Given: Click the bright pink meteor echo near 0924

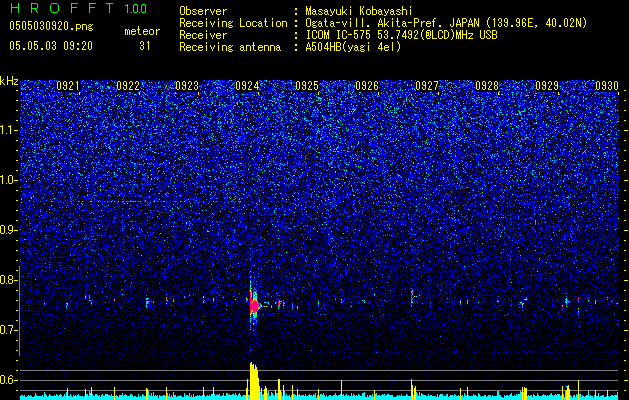Looking at the screenshot, I should [x=254, y=306].
